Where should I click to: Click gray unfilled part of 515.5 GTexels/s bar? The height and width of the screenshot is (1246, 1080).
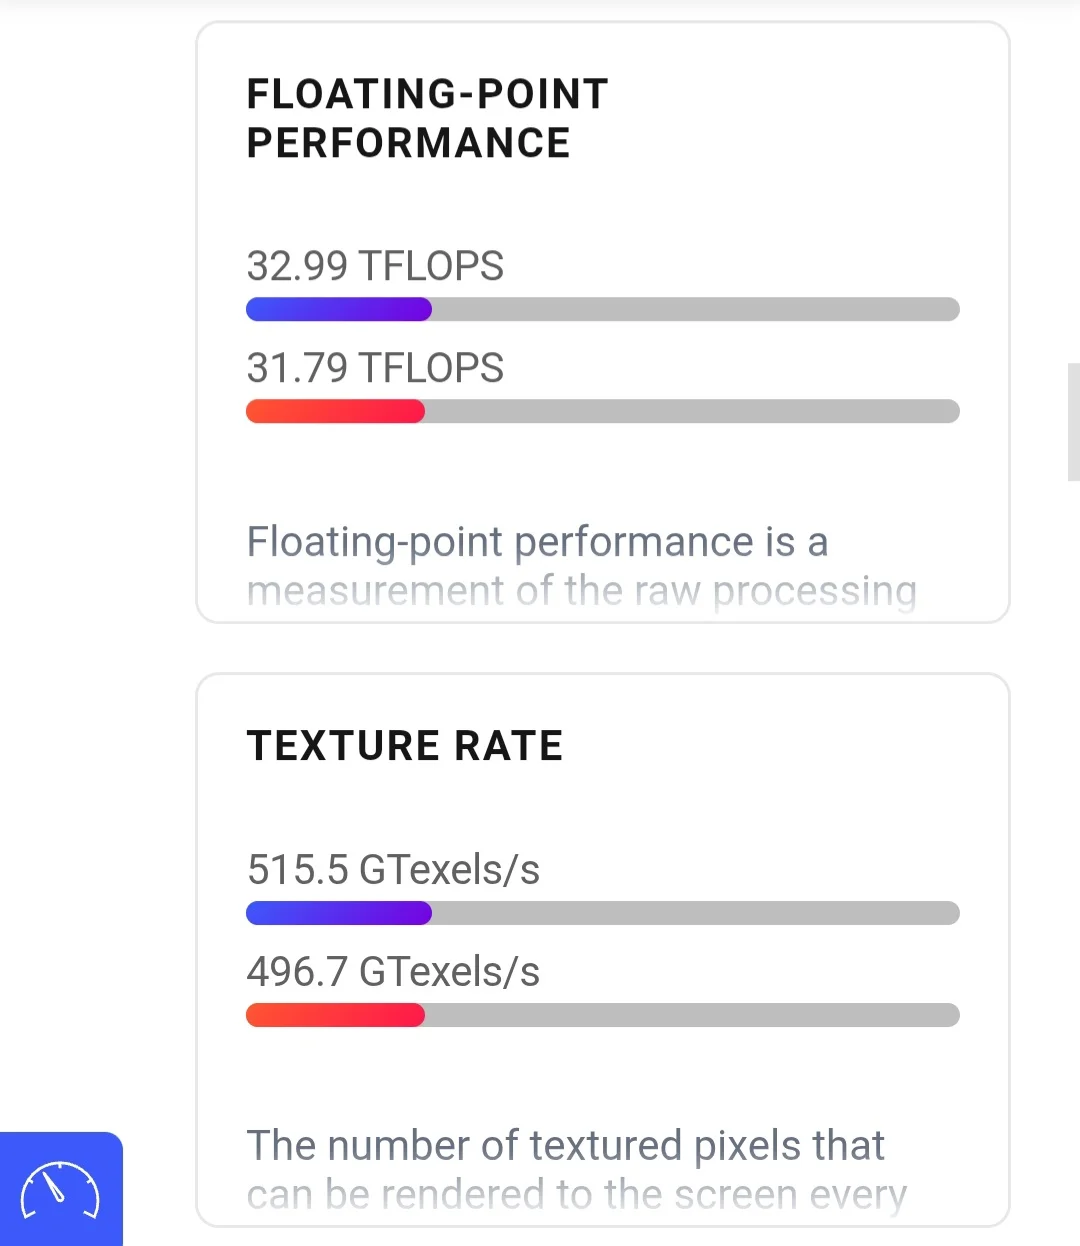(695, 913)
